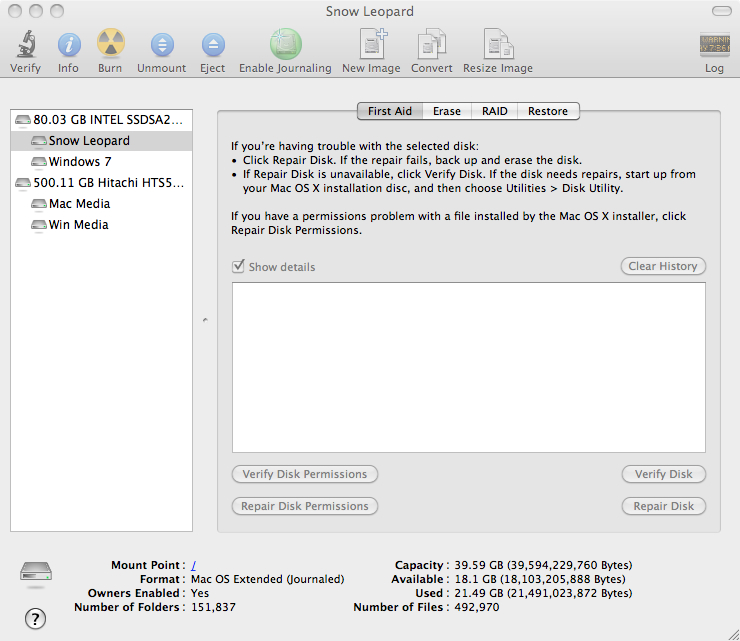Click the sidebar splitter handle dot
The image size is (740, 641).
click(205, 320)
